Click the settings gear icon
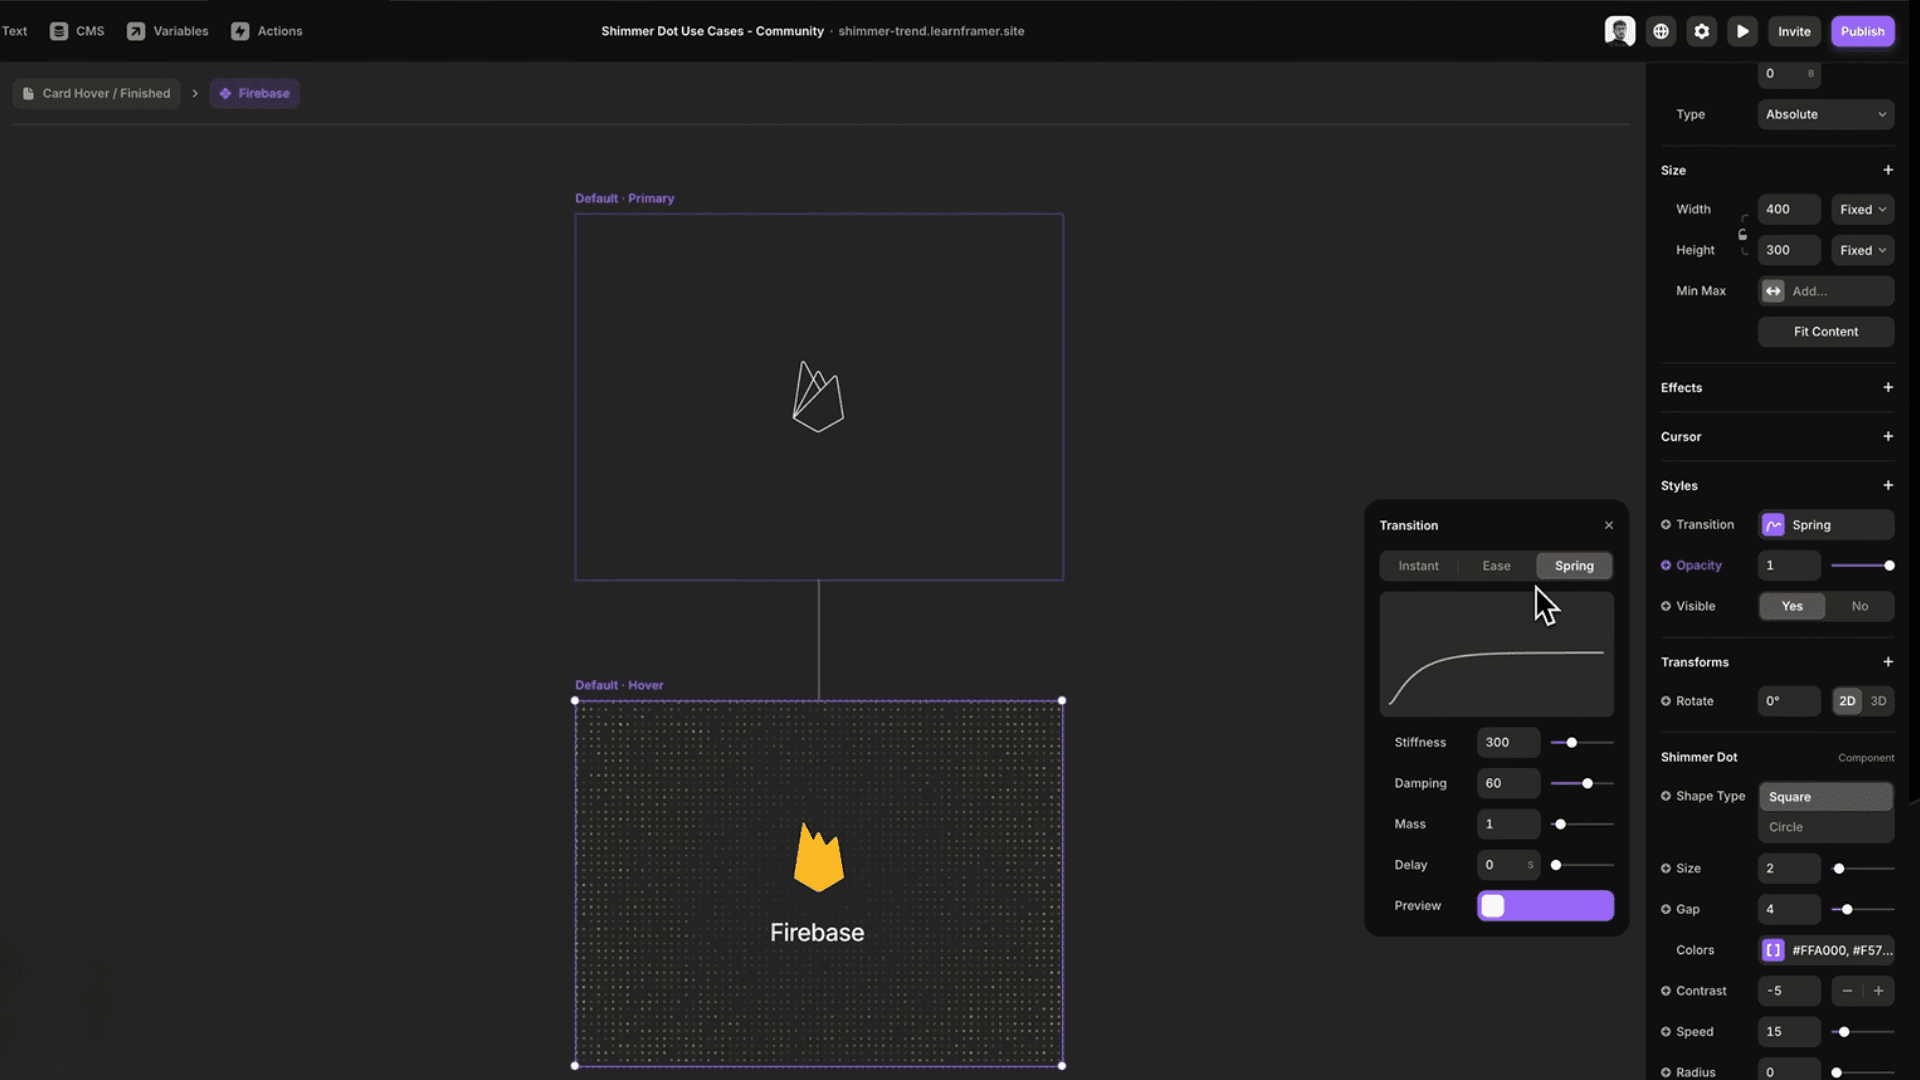The height and width of the screenshot is (1080, 1920). [1701, 30]
